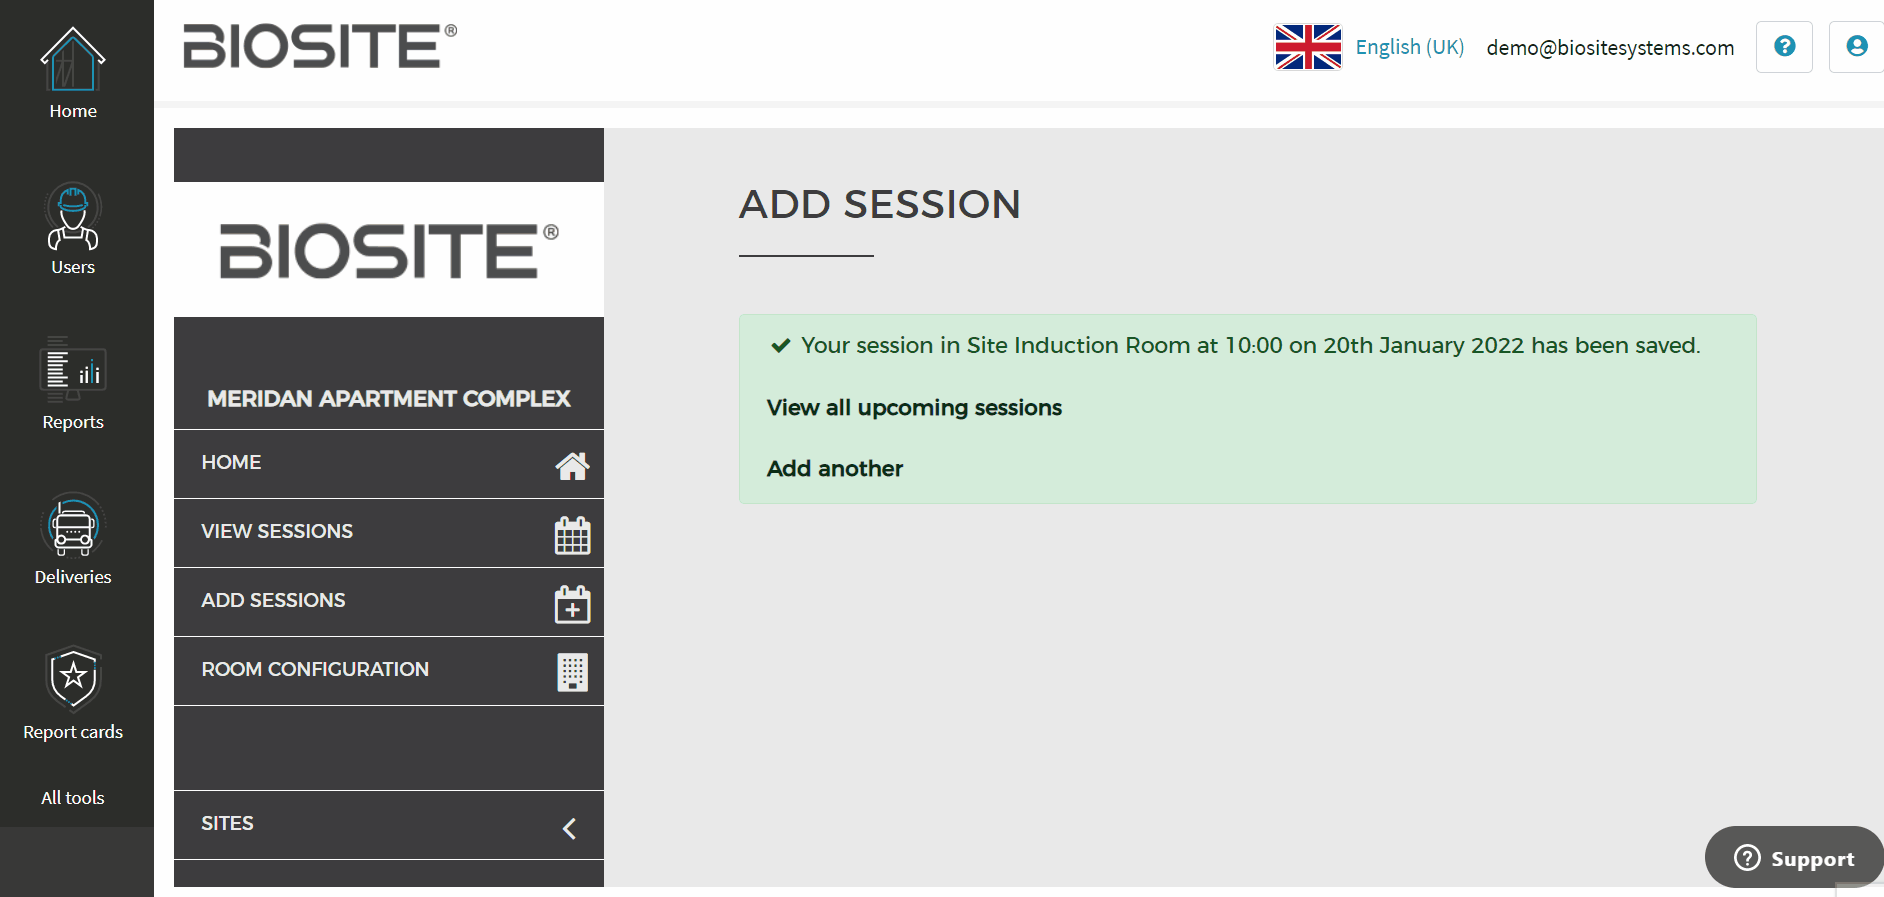Open the Report cards shield icon
1884x897 pixels.
[x=73, y=679]
